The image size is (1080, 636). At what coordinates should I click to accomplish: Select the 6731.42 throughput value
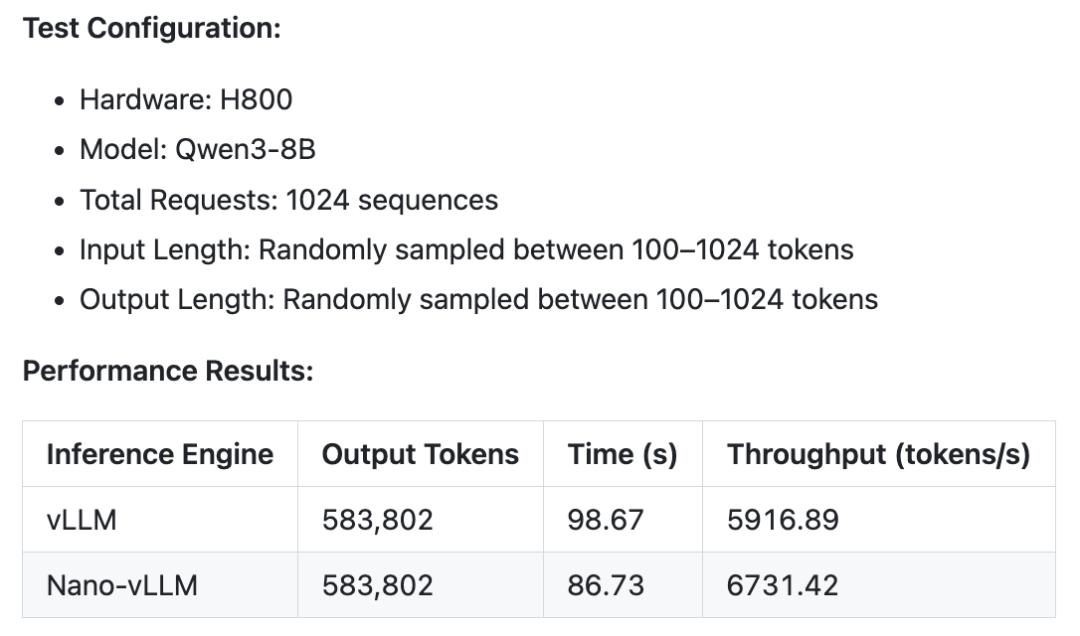click(783, 585)
